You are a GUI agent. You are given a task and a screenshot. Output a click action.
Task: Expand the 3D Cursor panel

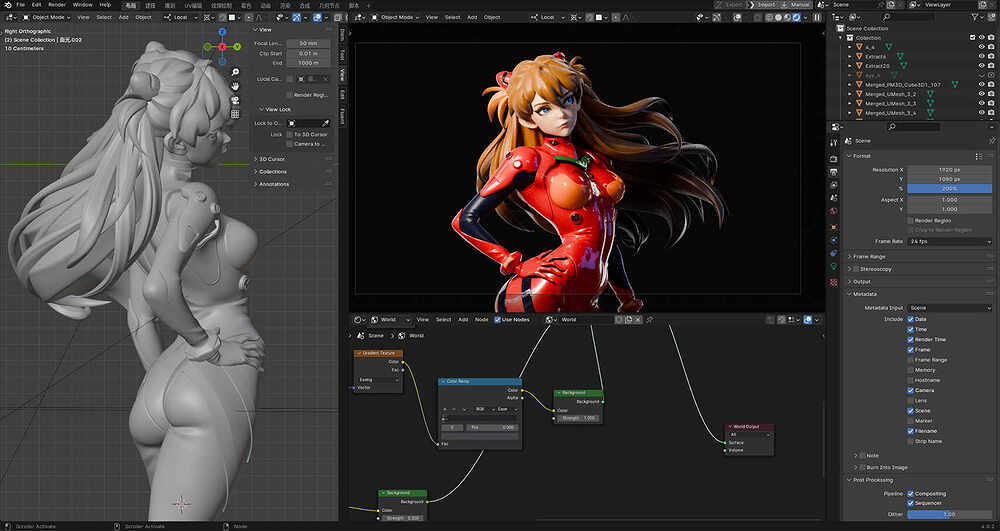click(272, 159)
